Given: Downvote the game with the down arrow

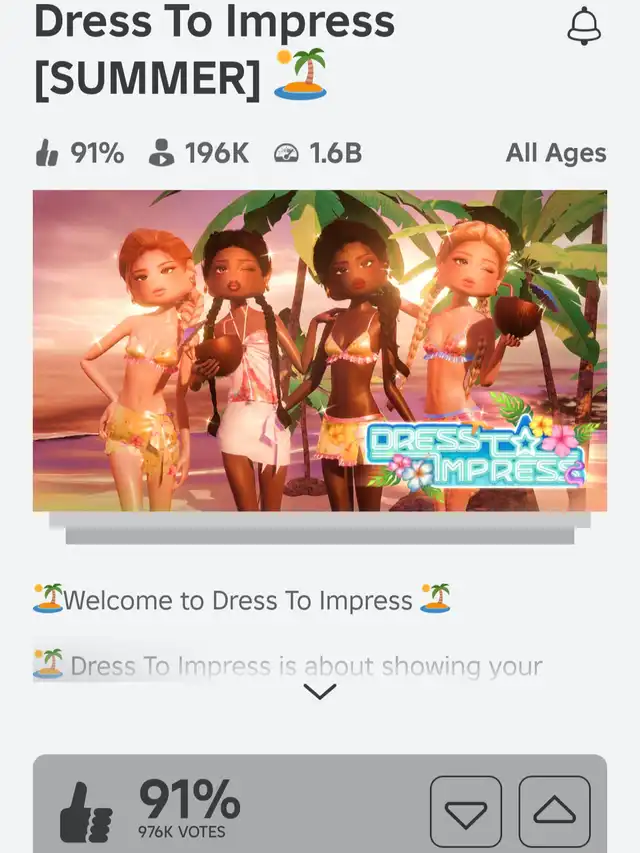Looking at the screenshot, I should point(466,812).
